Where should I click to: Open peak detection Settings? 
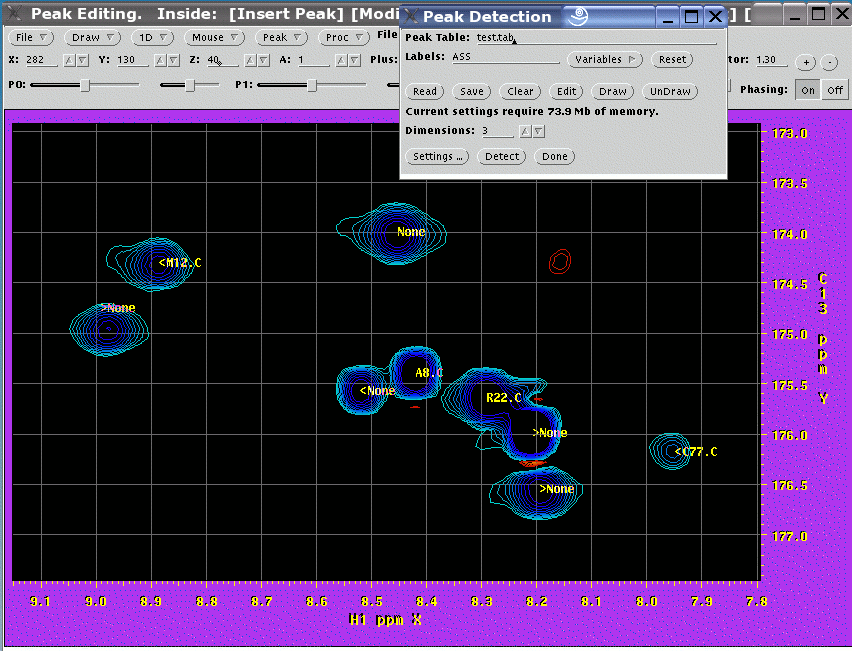pos(437,157)
